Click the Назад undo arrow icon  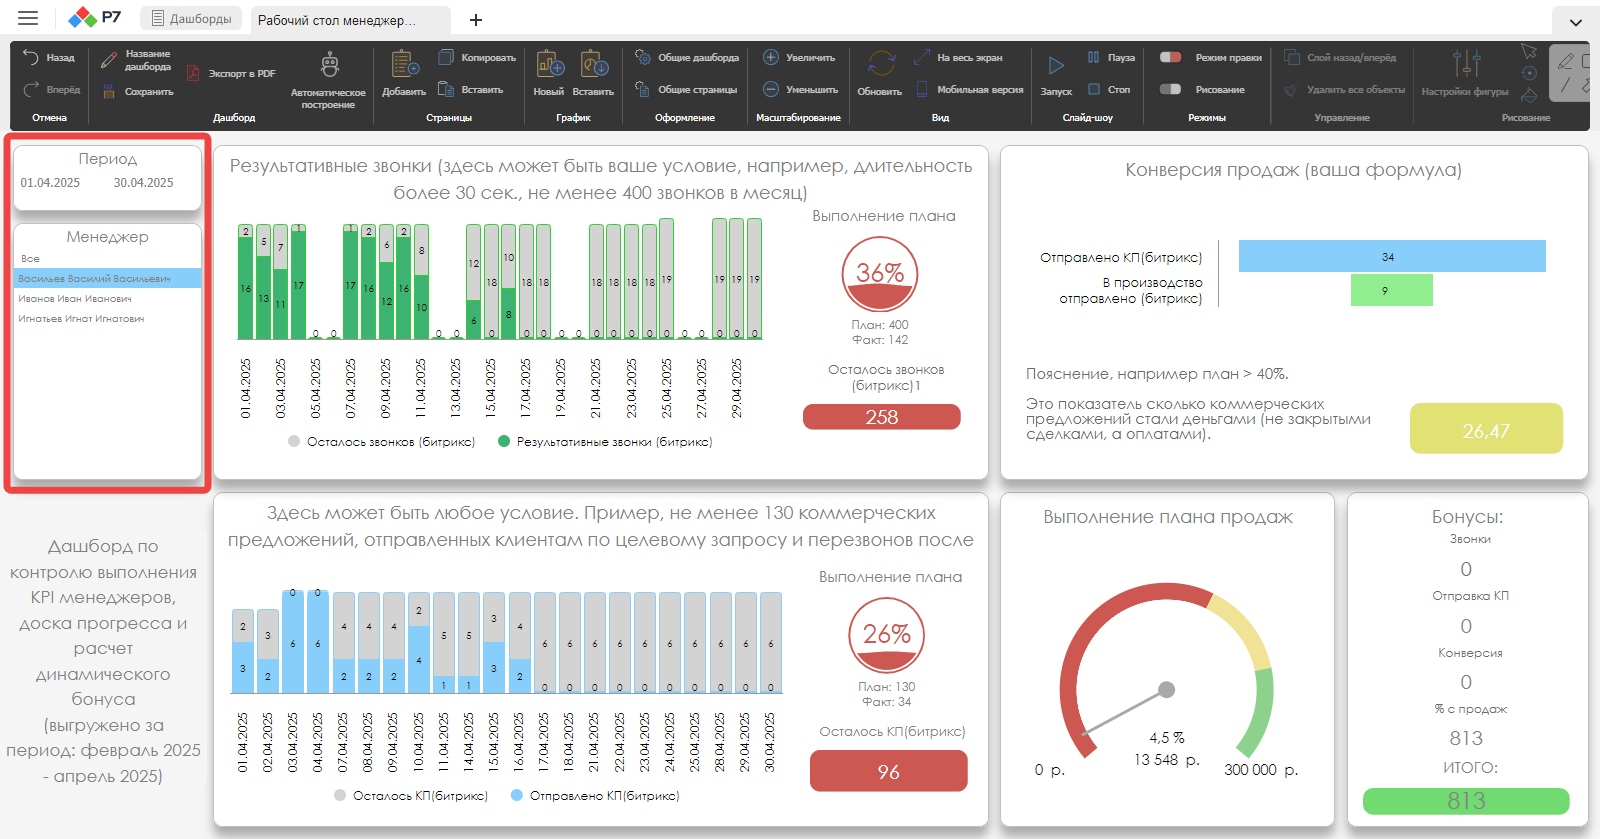tap(31, 58)
